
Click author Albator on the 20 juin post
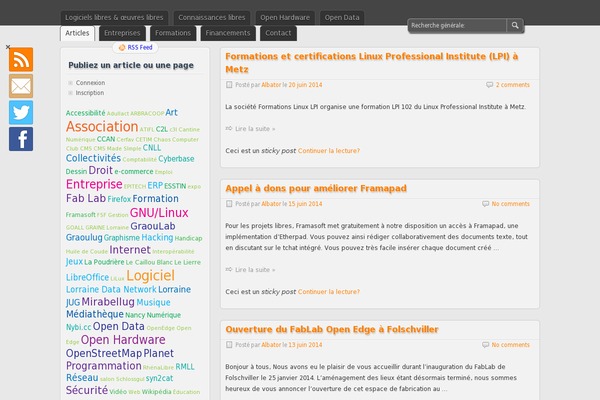(271, 85)
